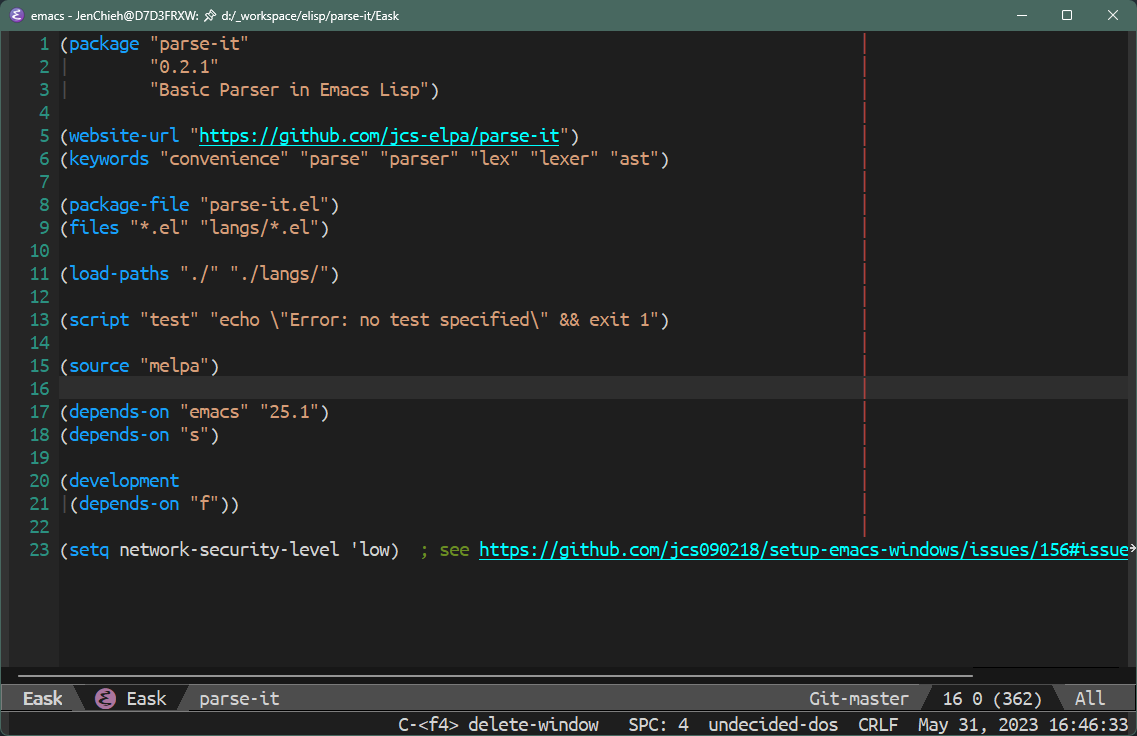This screenshot has width=1137, height=736.
Task: Toggle the SPC: 4 indentation indicator
Action: [658, 724]
